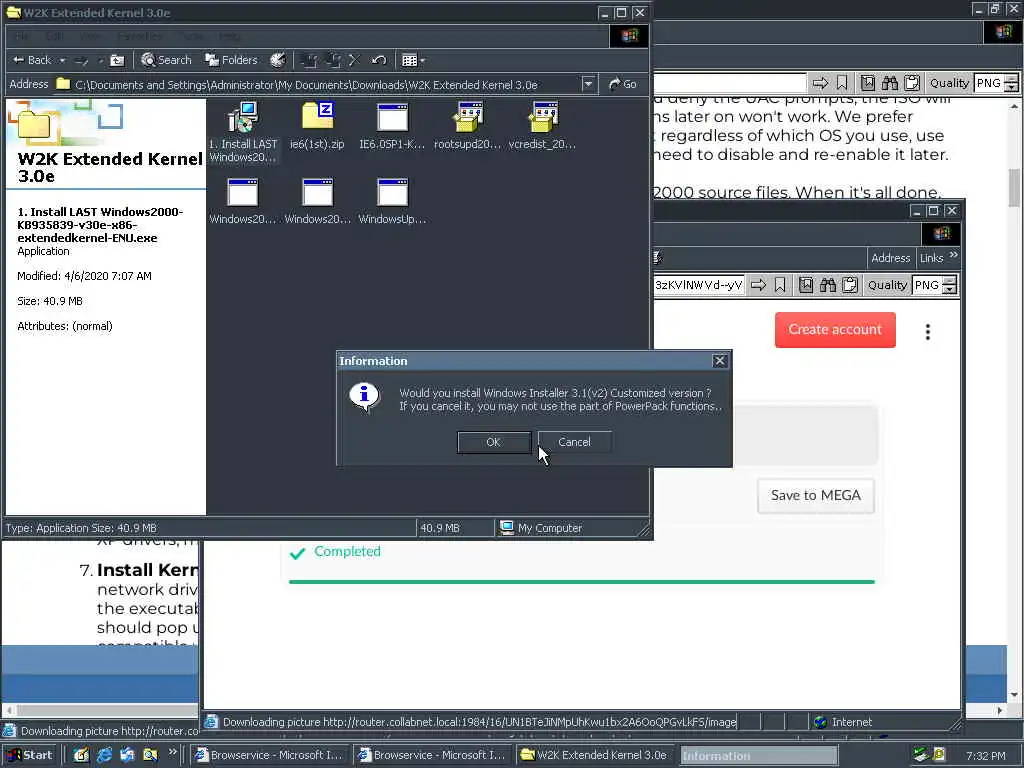Click the clipboard icon in MEGA window toolbar

[x=850, y=285]
